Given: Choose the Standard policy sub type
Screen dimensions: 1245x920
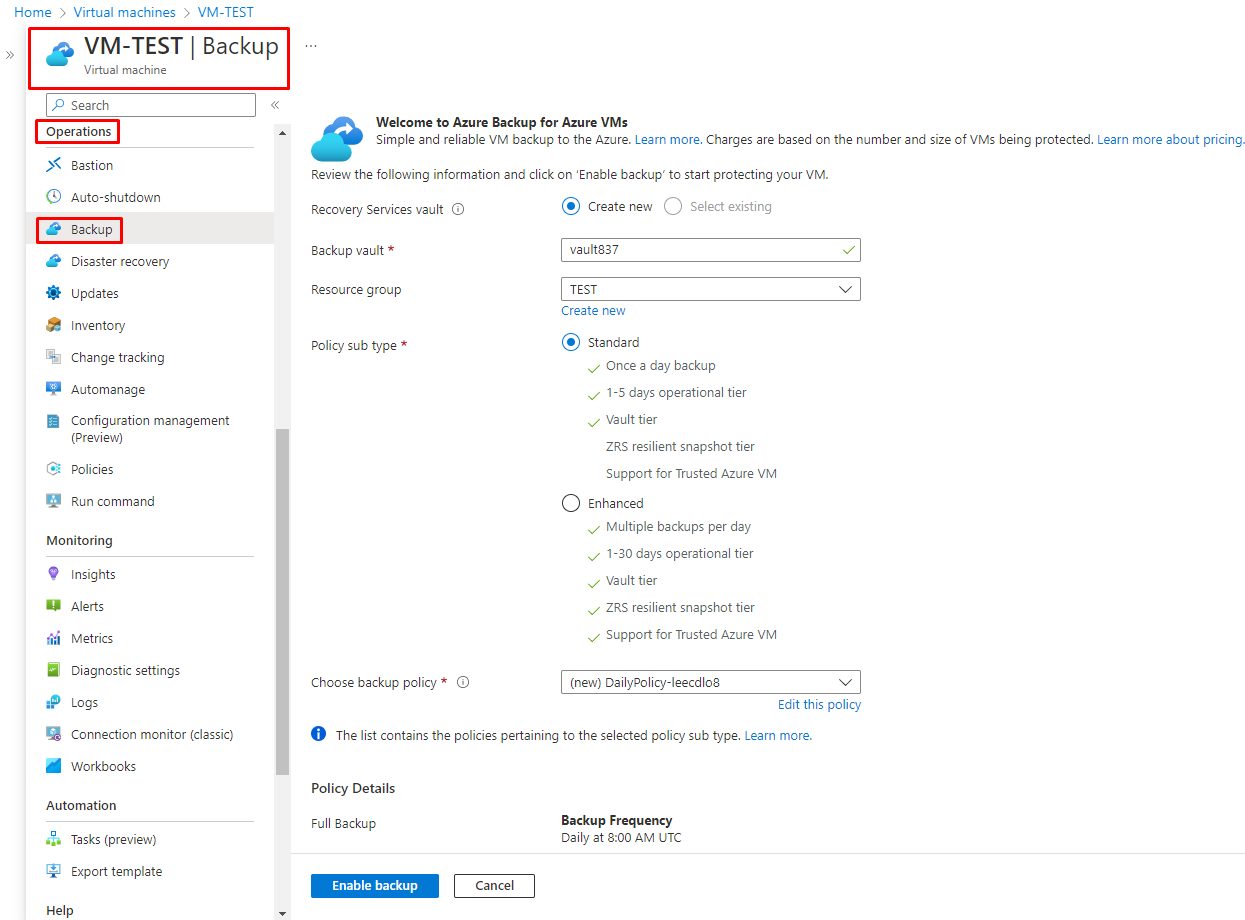Looking at the screenshot, I should point(571,343).
